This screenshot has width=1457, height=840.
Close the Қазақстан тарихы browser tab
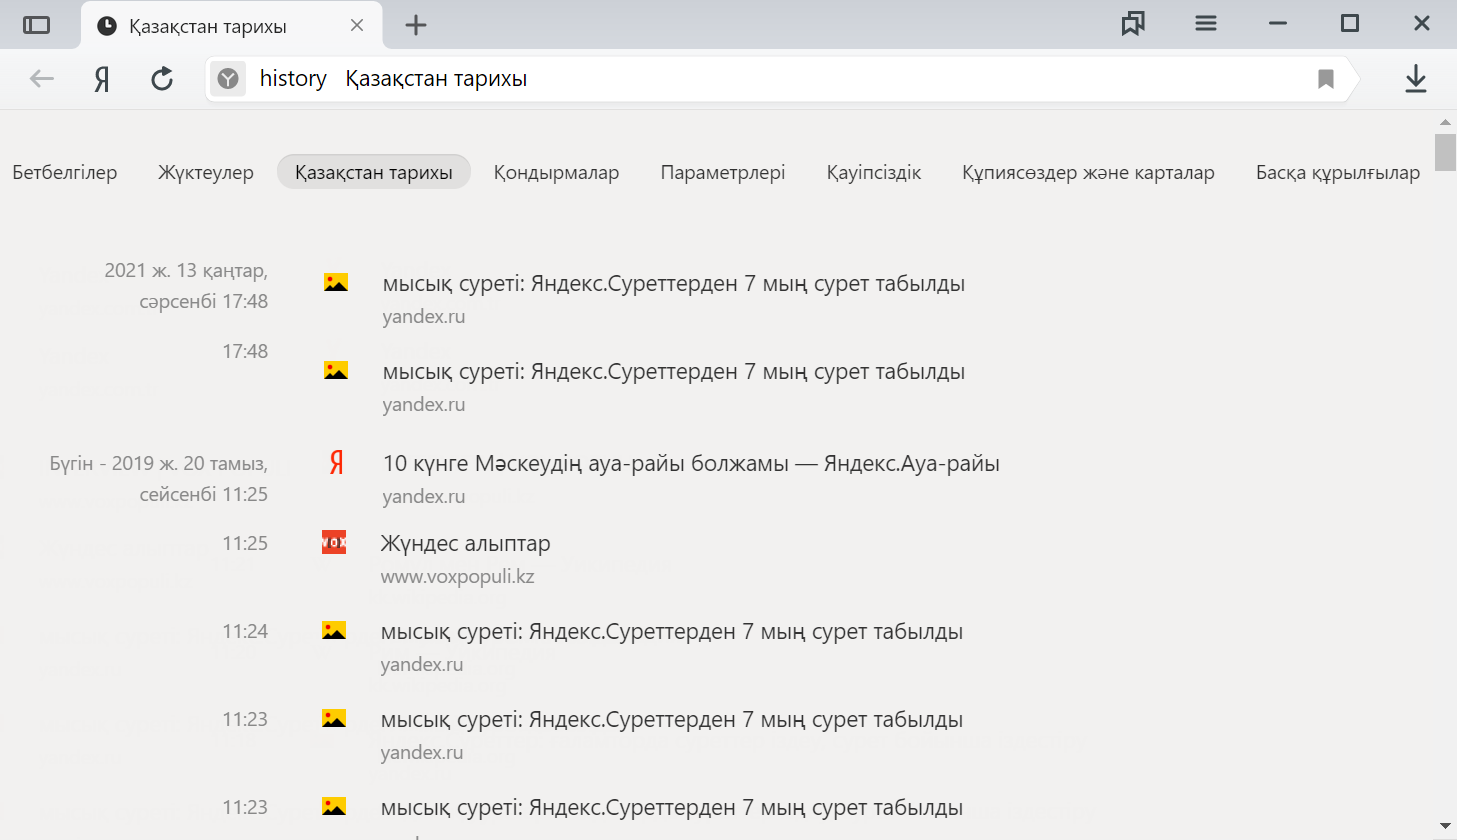coord(357,25)
